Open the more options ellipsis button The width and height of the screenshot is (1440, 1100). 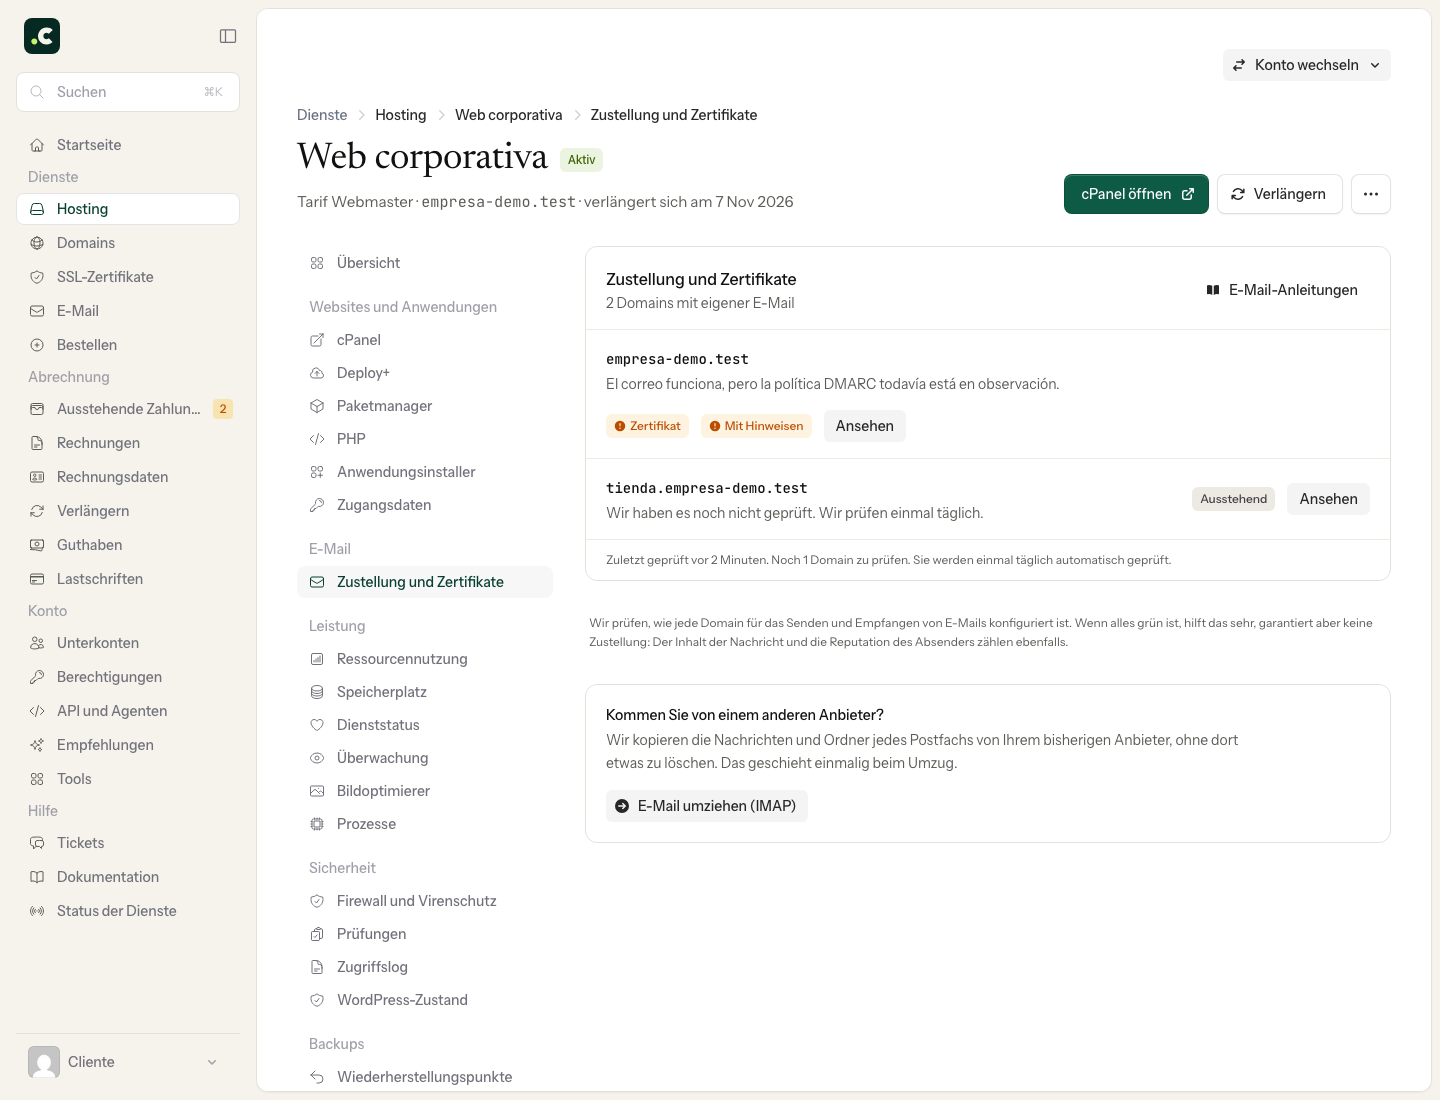coord(1371,194)
